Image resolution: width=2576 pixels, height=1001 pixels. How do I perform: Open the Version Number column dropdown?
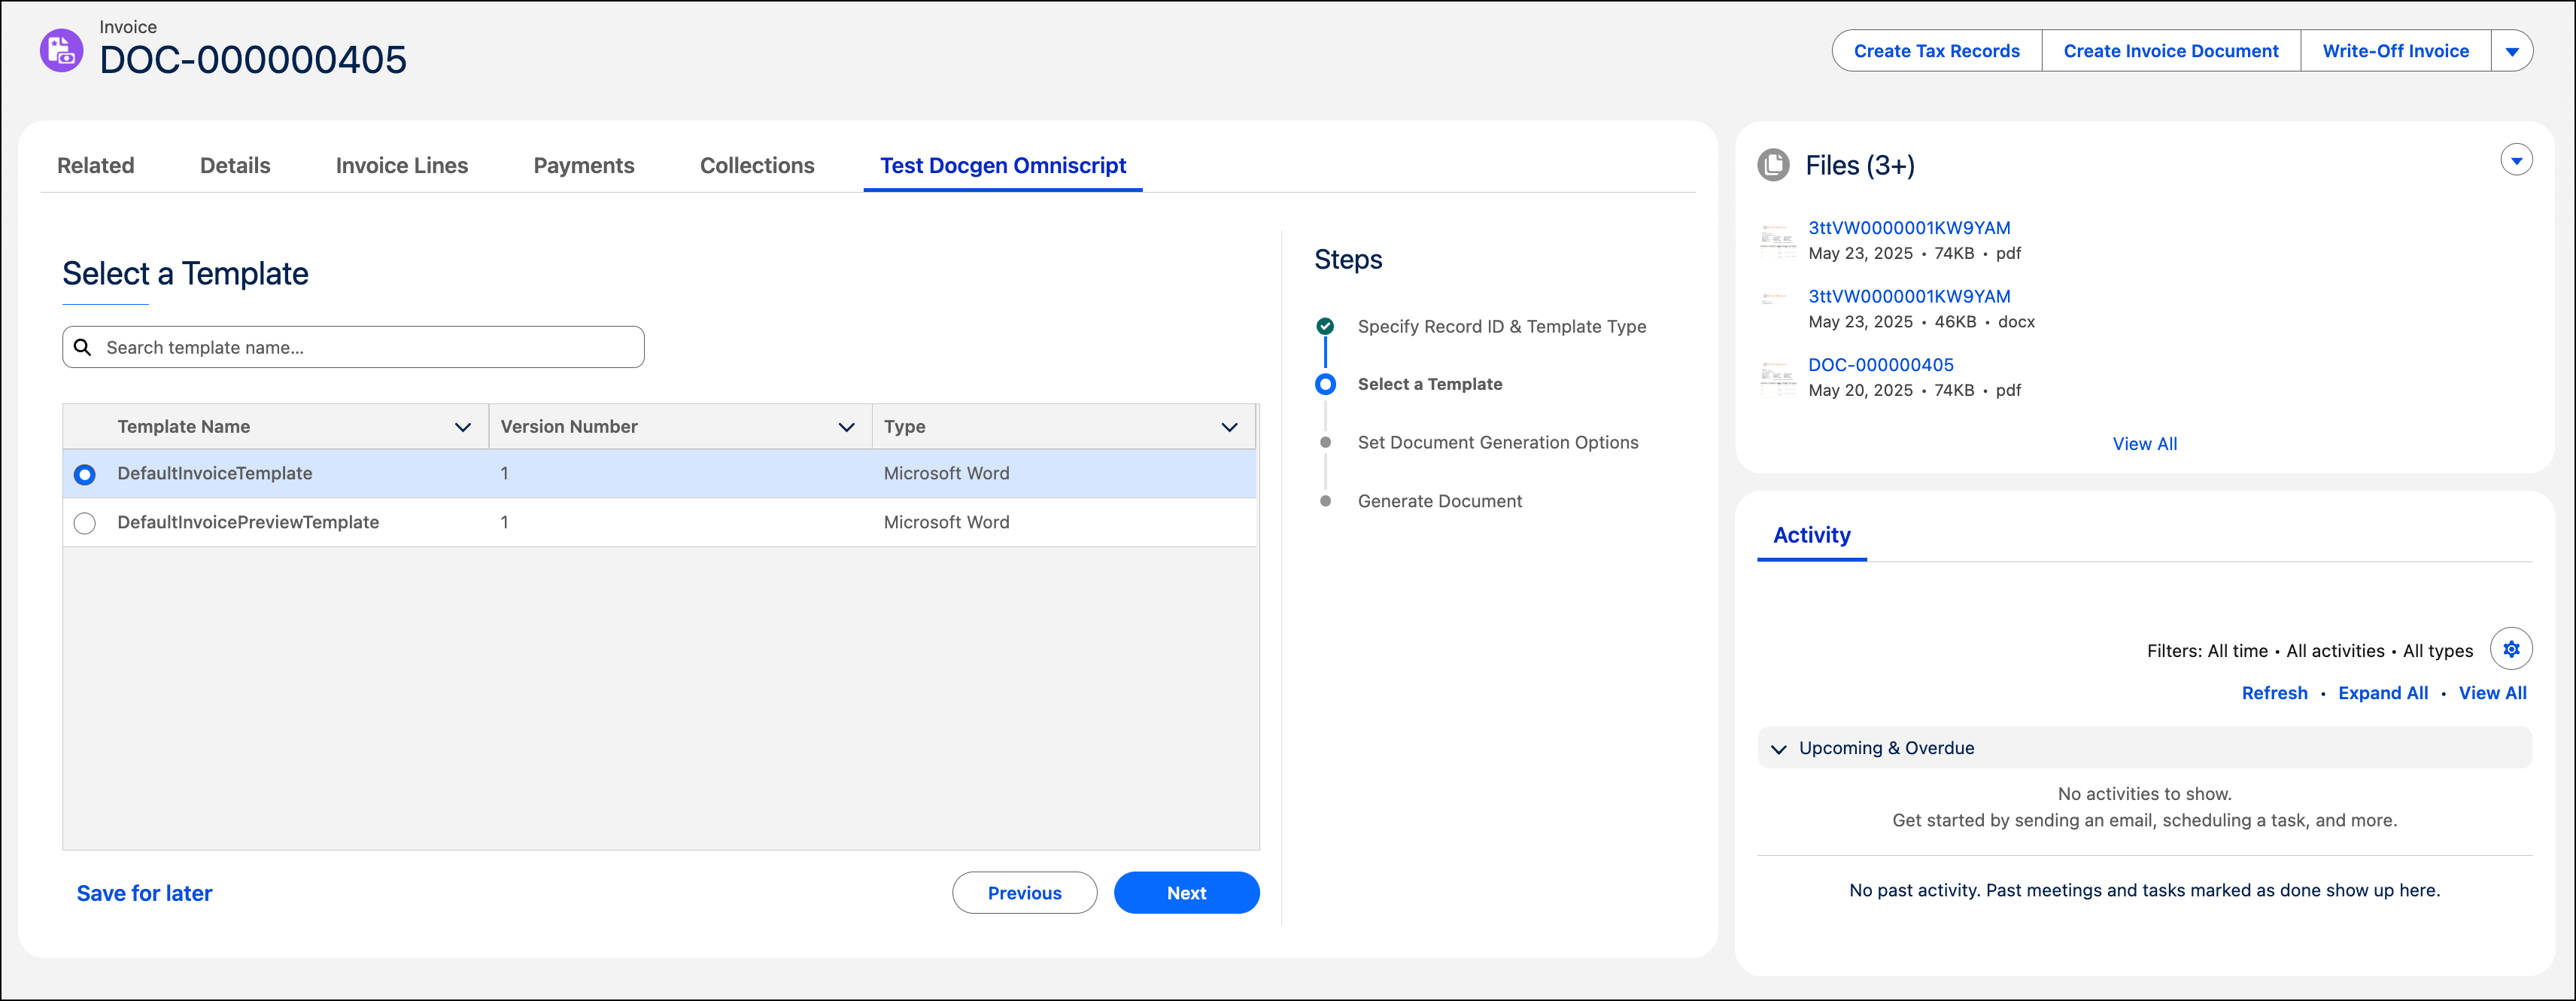pyautogui.click(x=846, y=427)
